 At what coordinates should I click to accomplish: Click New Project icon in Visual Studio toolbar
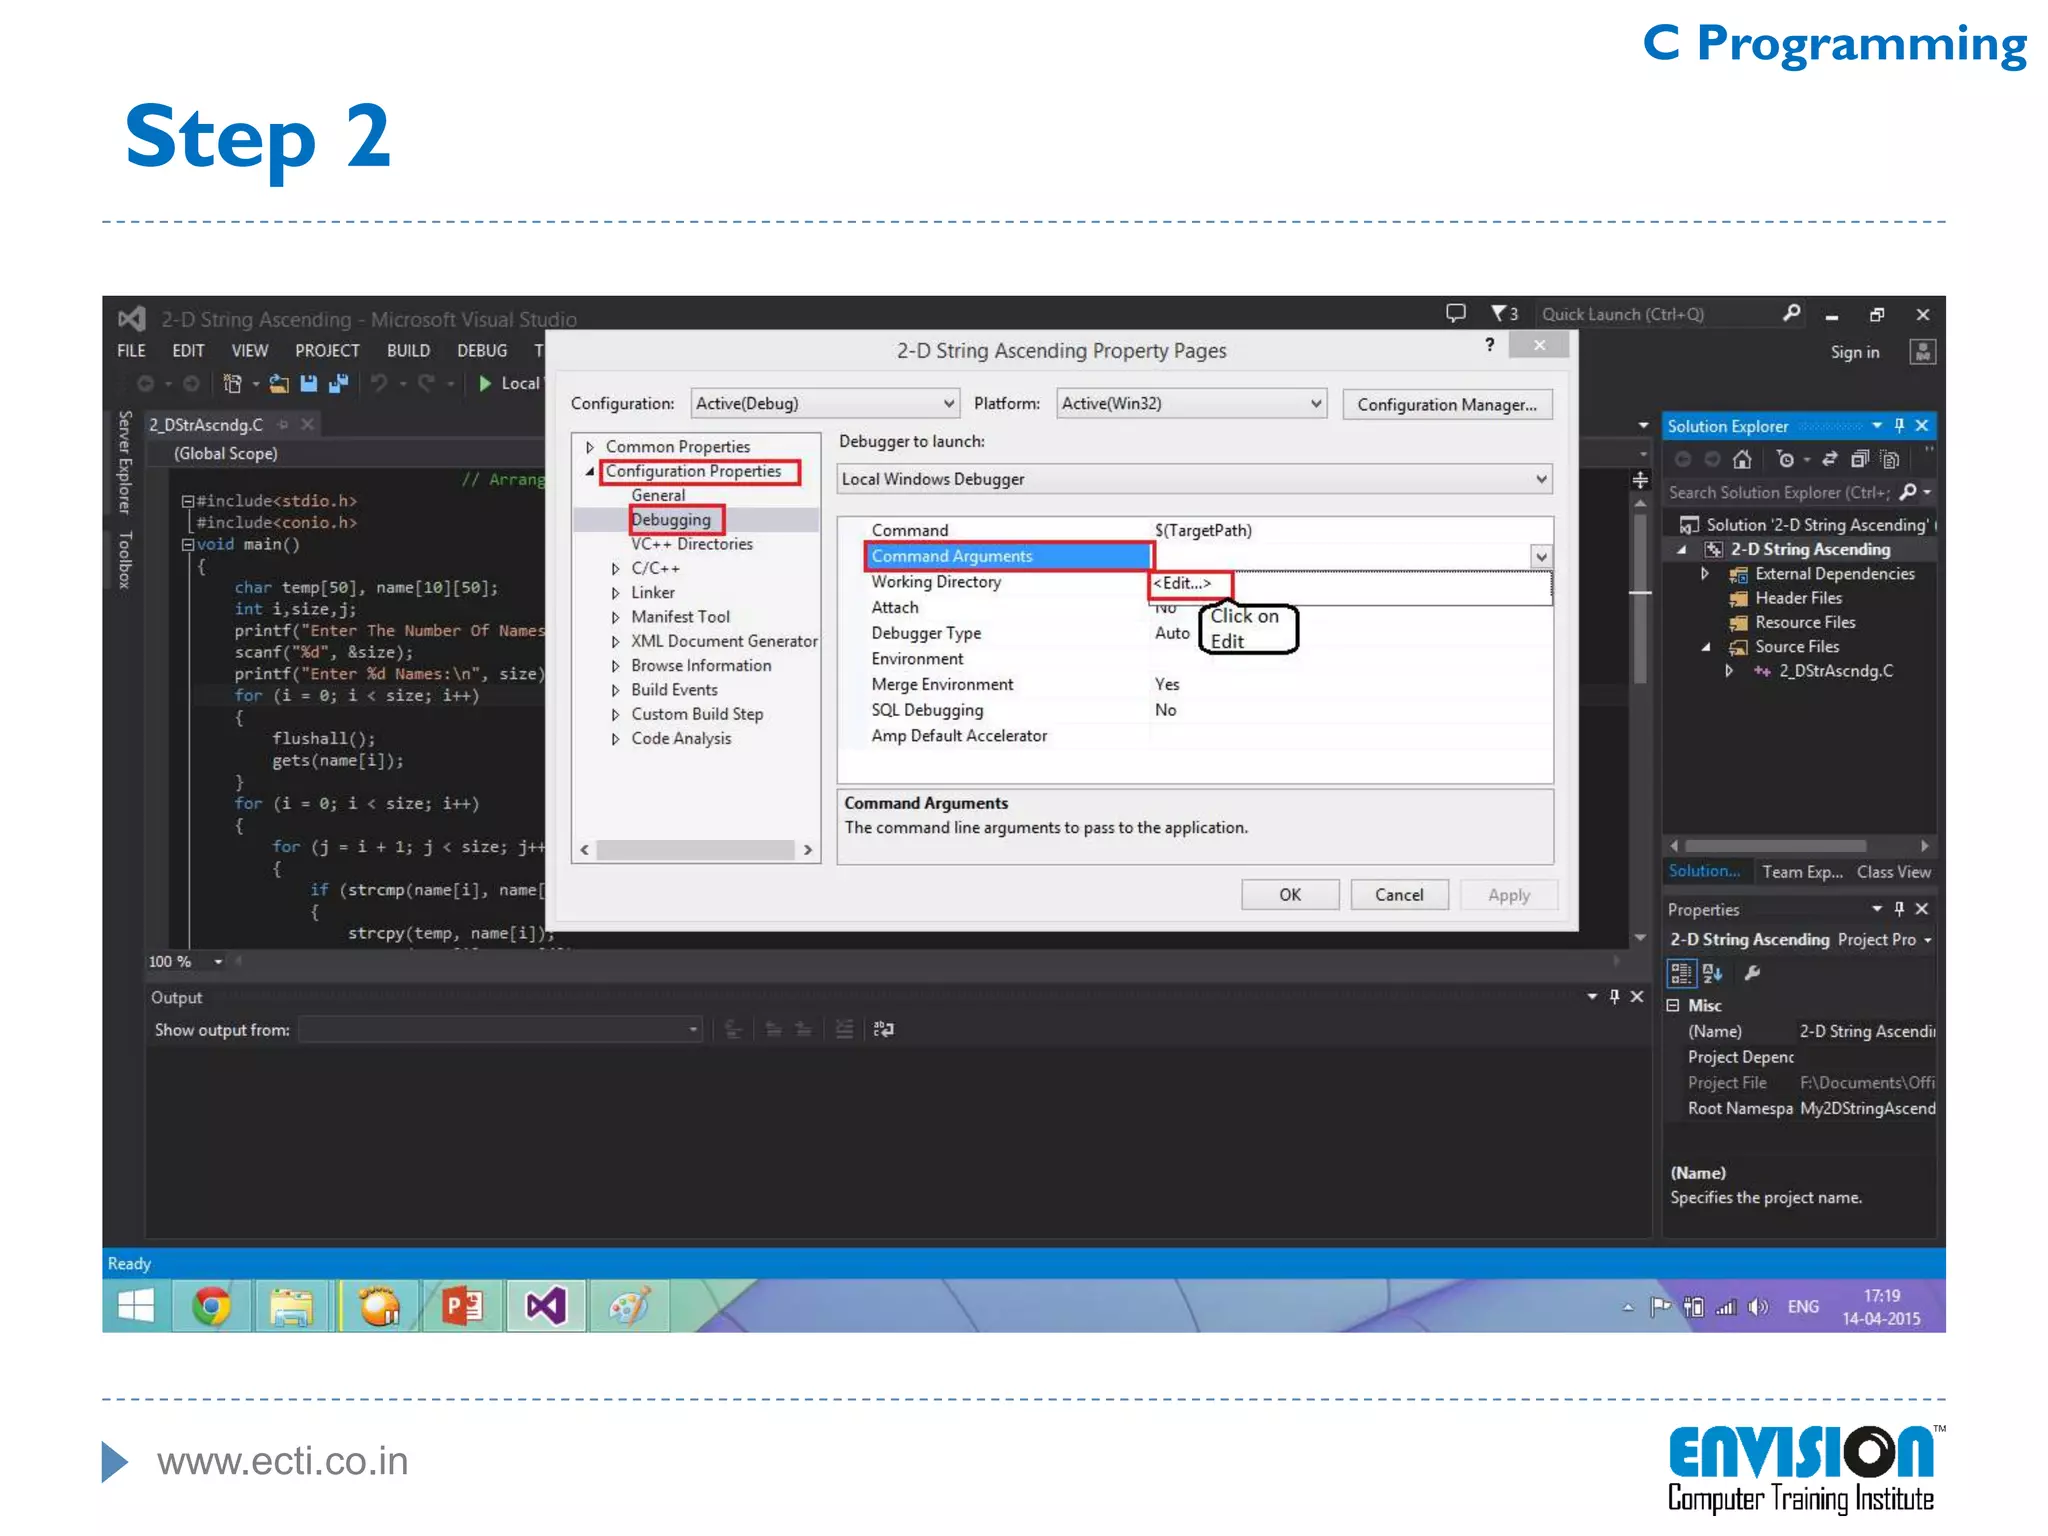tap(232, 383)
